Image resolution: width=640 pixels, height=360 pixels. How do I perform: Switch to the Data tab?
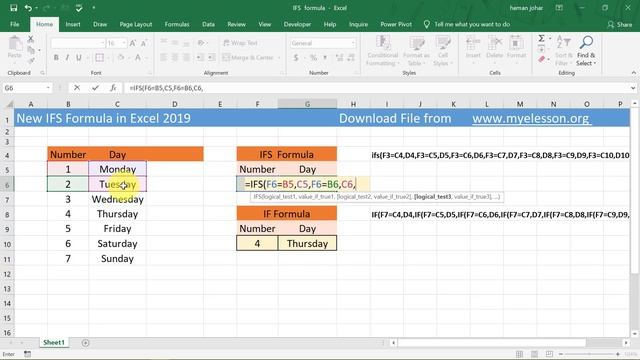[208, 24]
